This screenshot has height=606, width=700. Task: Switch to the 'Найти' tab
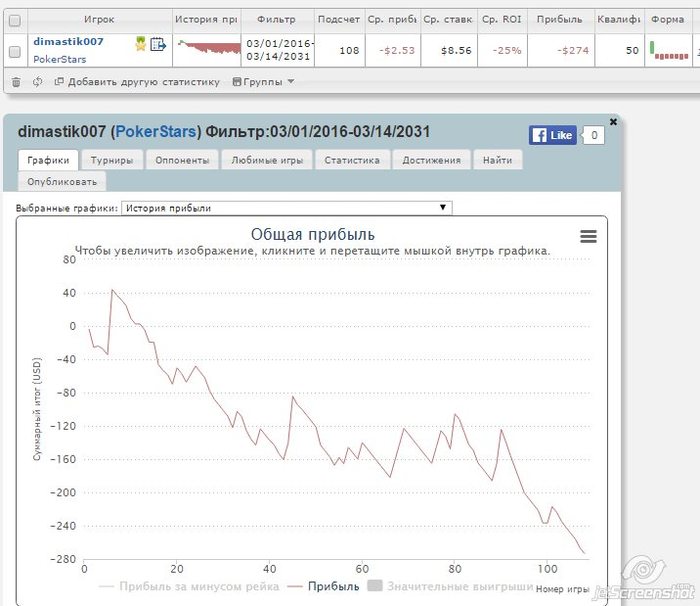497,160
